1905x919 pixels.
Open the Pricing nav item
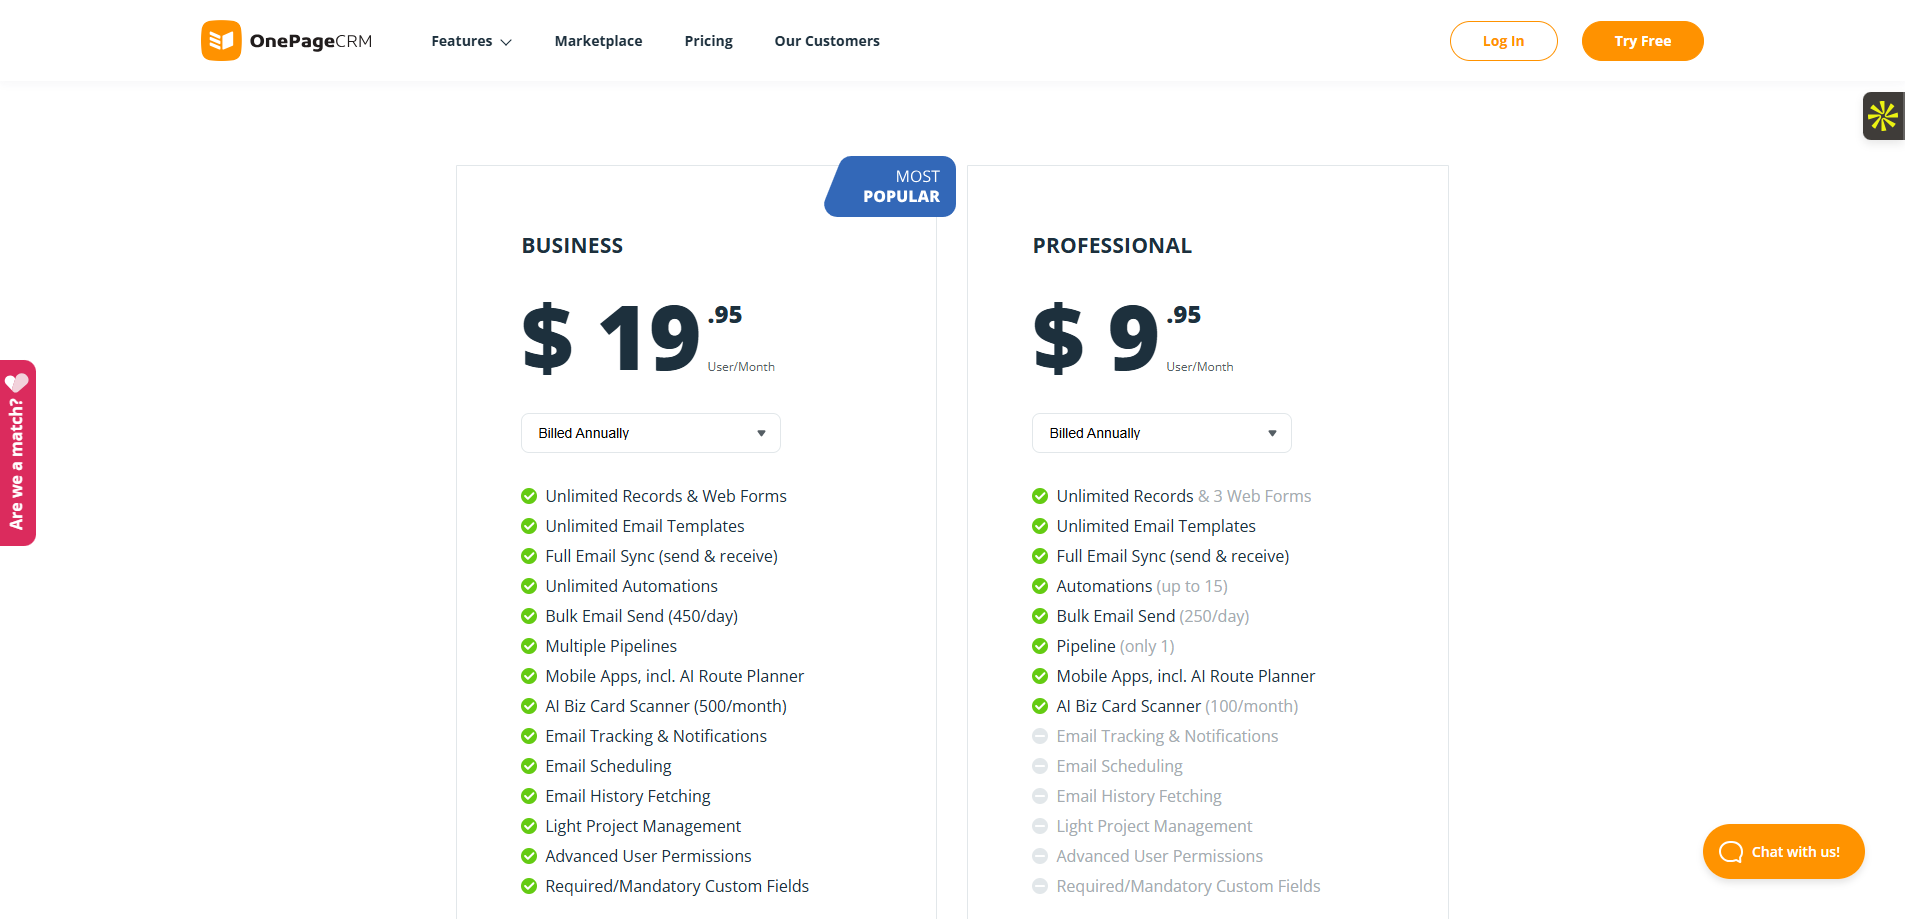coord(708,41)
